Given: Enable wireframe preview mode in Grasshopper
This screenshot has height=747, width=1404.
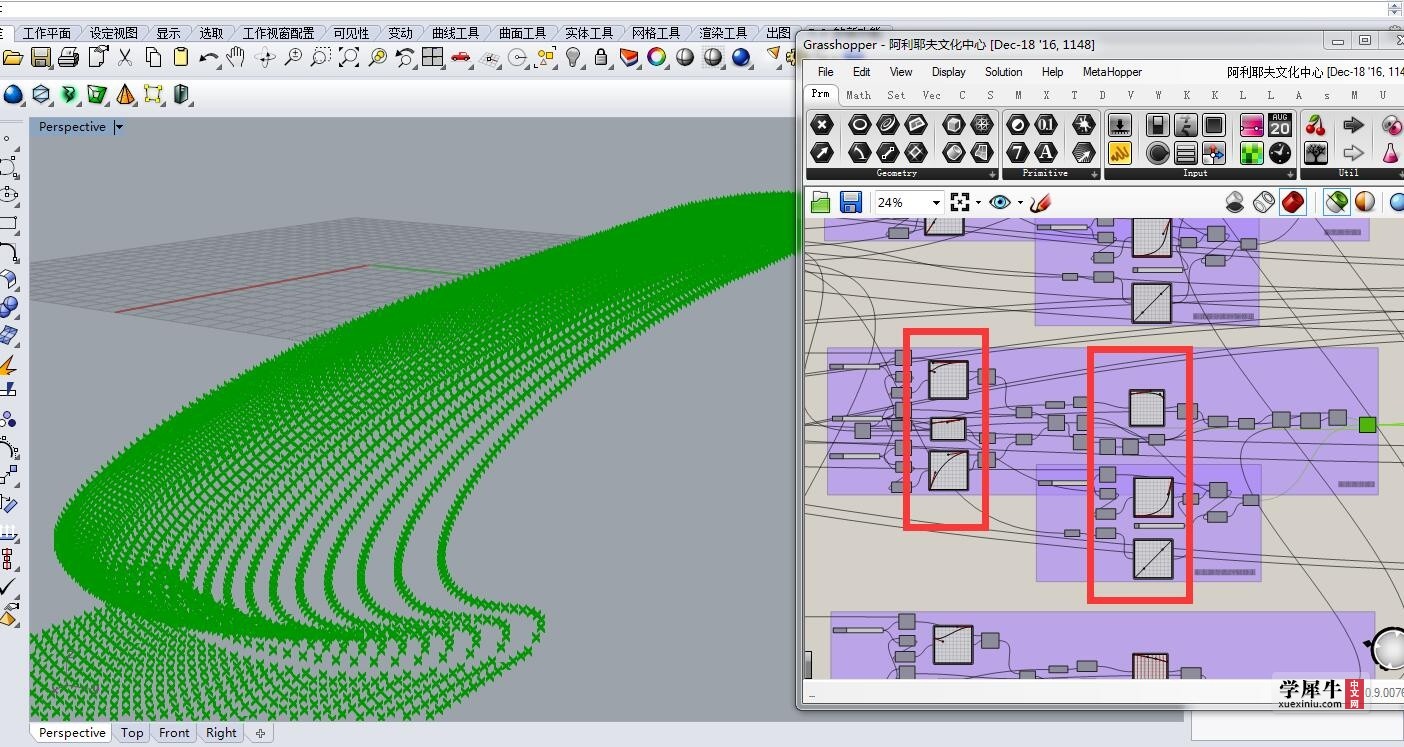Looking at the screenshot, I should tap(1264, 202).
